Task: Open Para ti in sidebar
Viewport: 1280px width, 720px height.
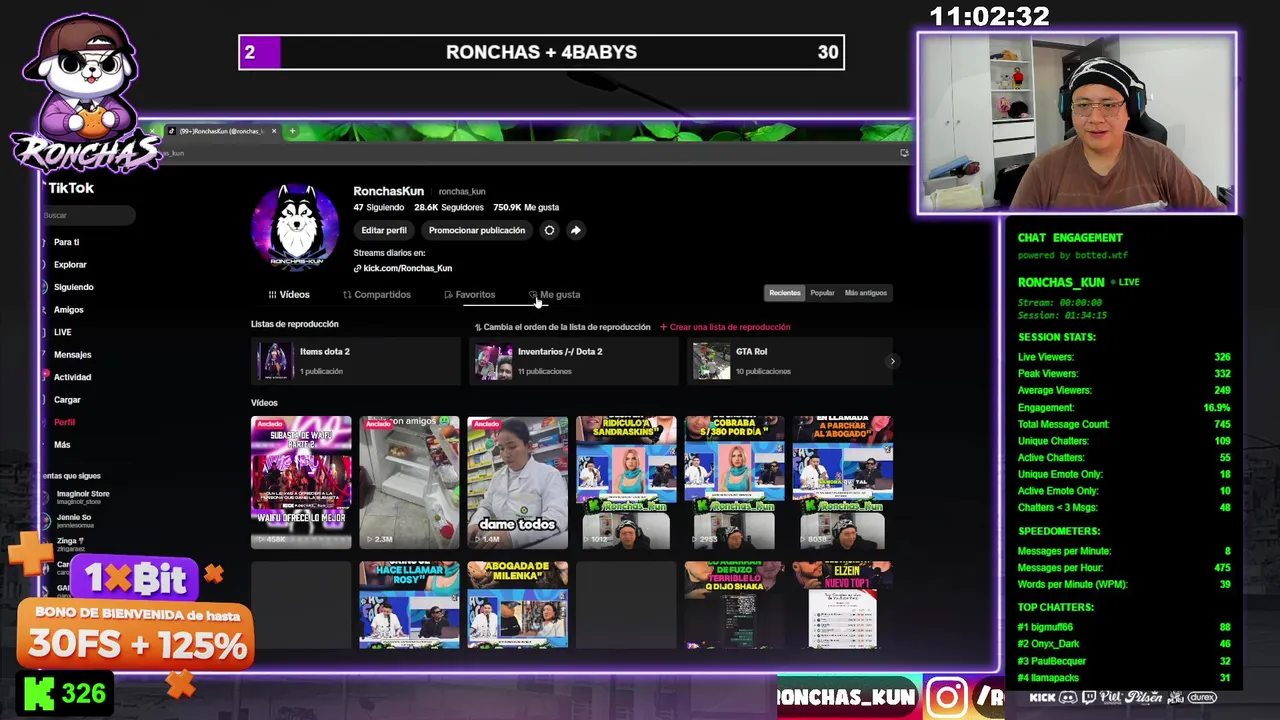Action: tap(66, 242)
